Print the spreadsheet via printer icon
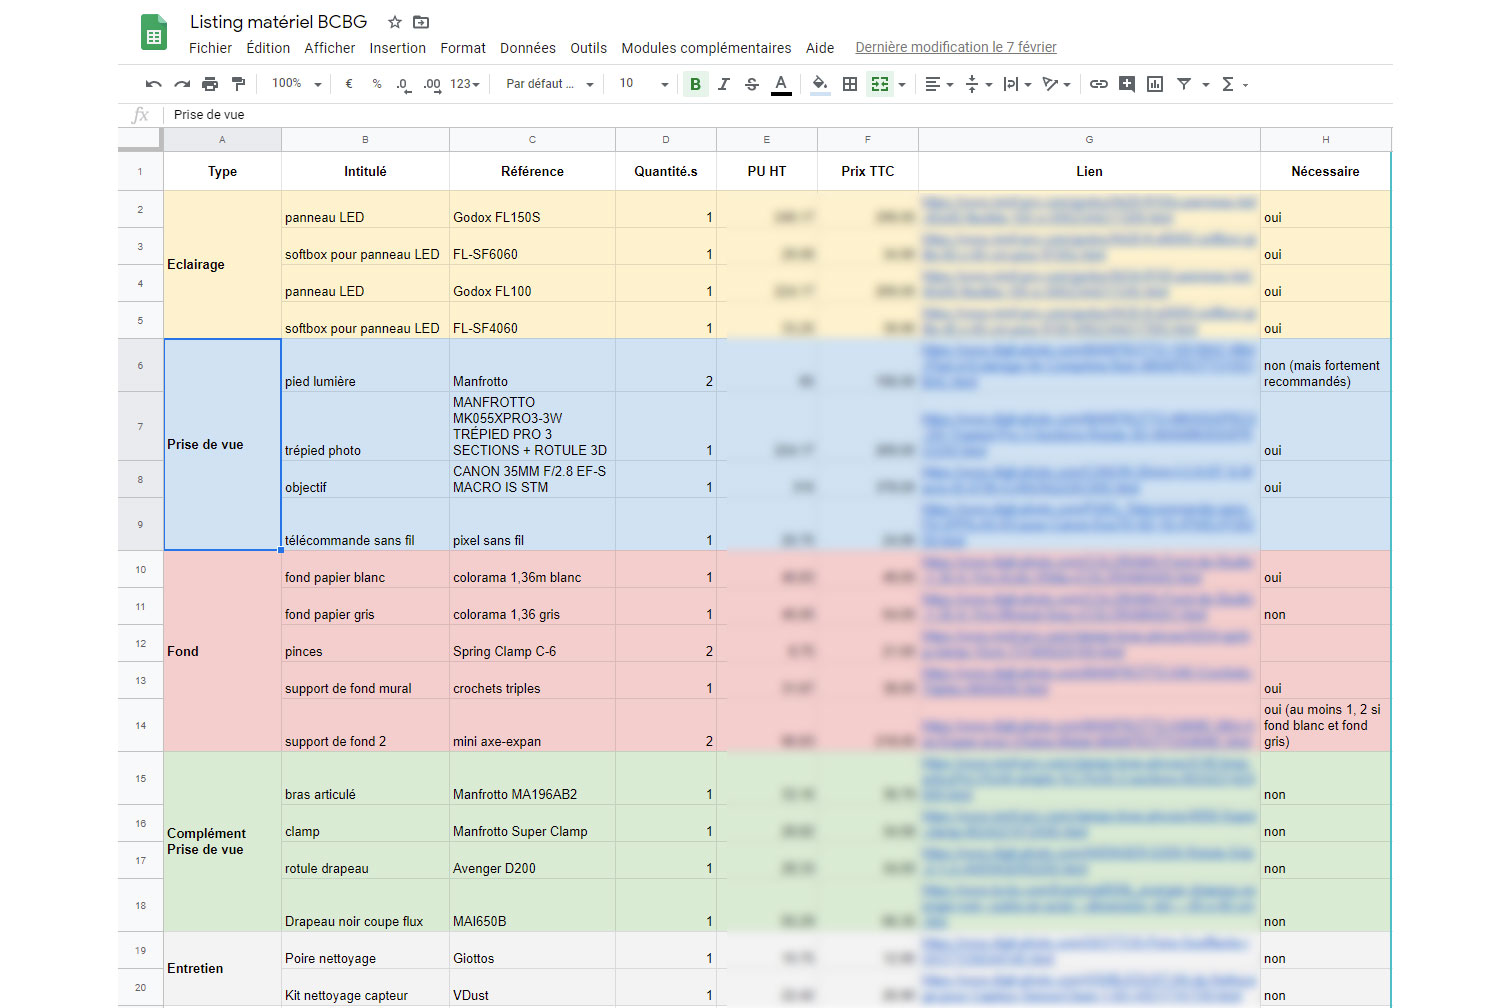This screenshot has height=1008, width=1512. coord(210,84)
